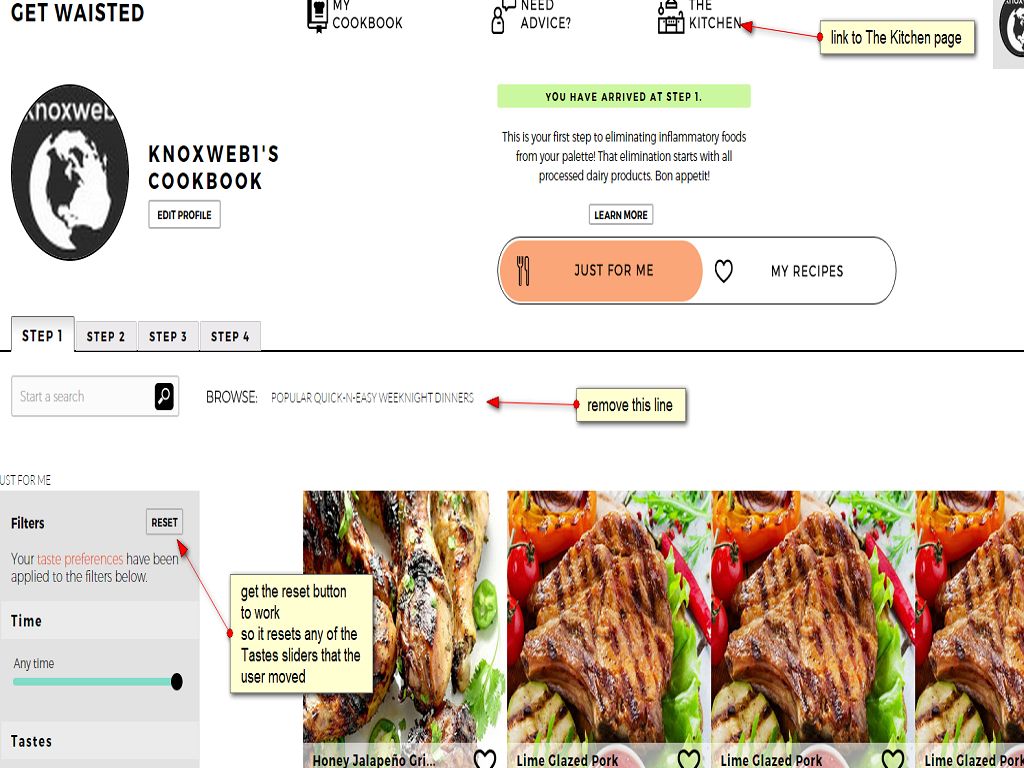Switch to My Recipes view
Screen dimensions: 1024x768
(798, 270)
